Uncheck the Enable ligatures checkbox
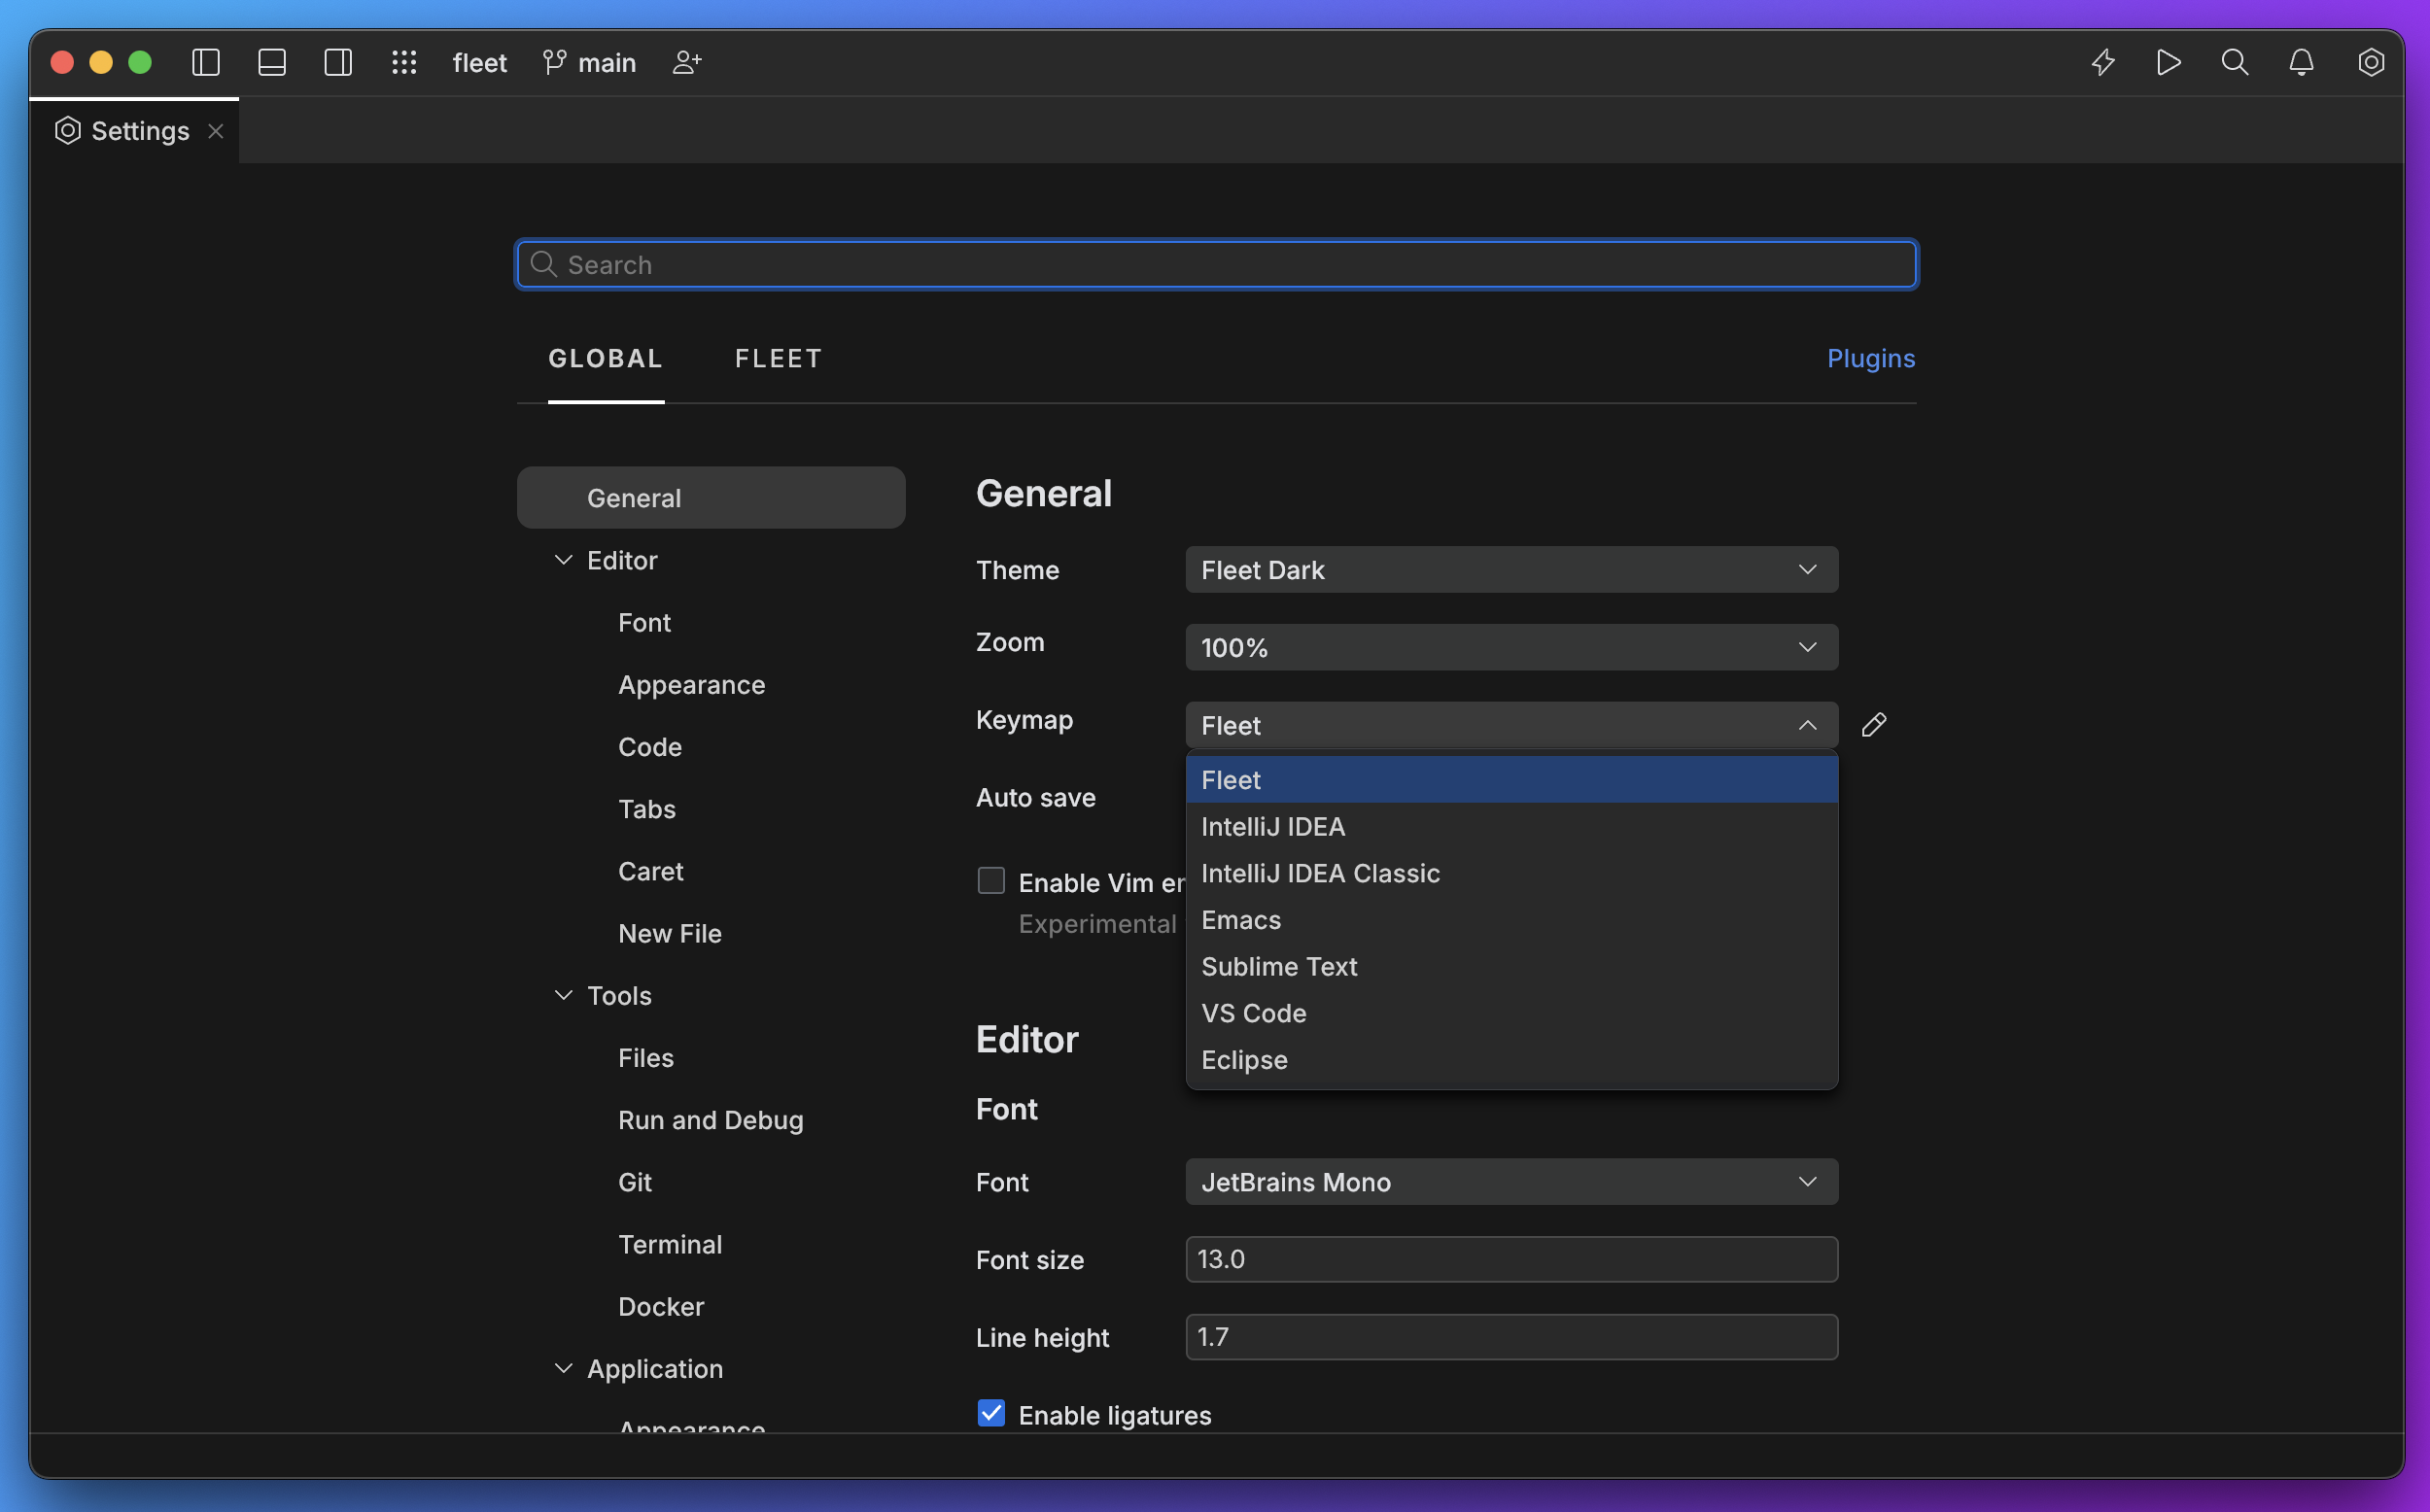2430x1512 pixels. click(x=991, y=1413)
